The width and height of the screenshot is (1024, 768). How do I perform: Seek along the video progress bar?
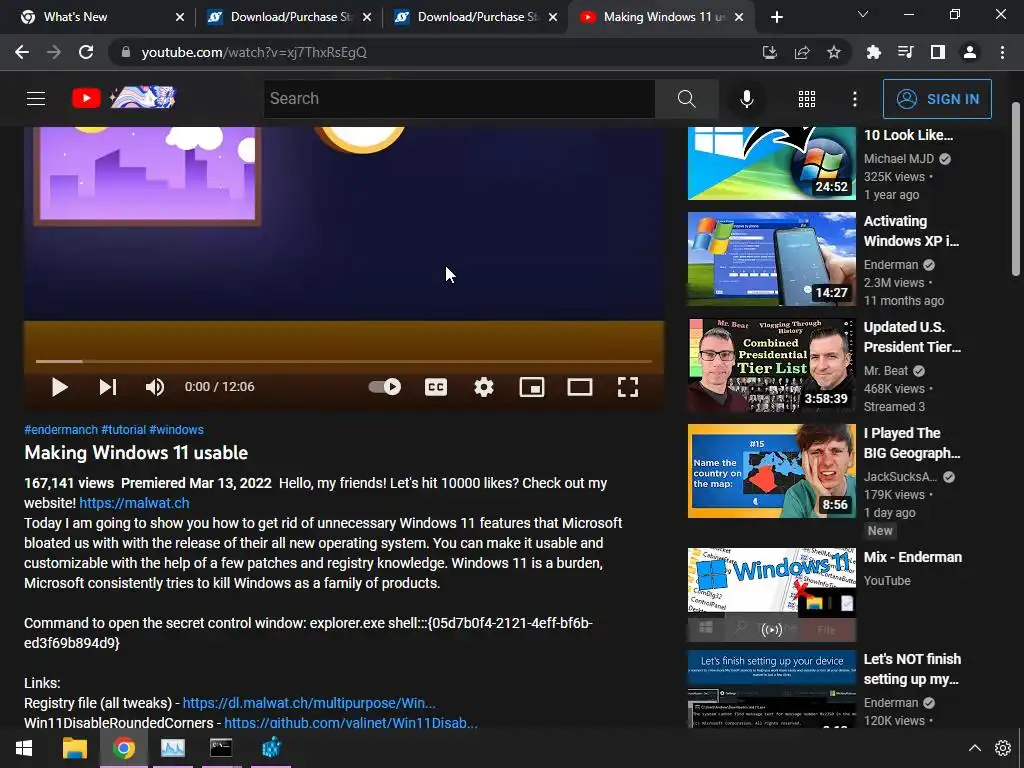coord(344,361)
